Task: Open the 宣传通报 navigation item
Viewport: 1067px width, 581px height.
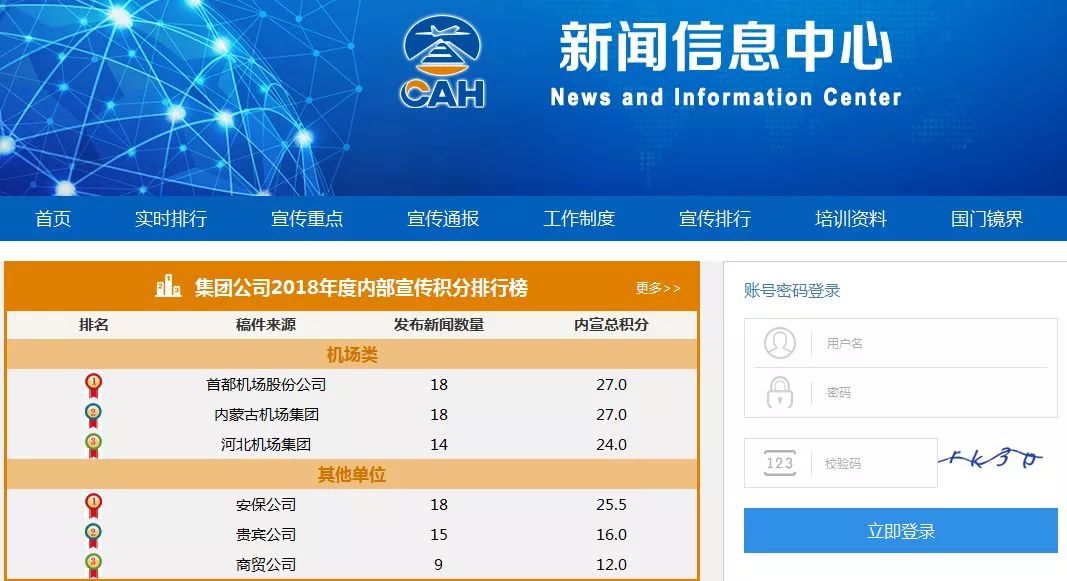Action: (442, 219)
